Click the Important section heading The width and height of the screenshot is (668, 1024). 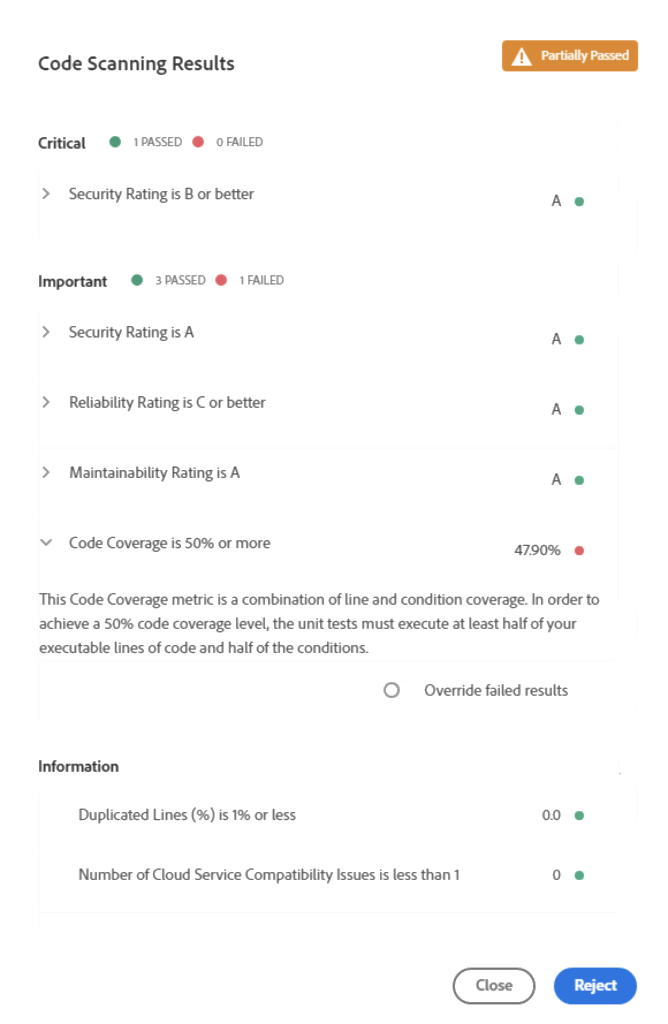[x=73, y=281]
